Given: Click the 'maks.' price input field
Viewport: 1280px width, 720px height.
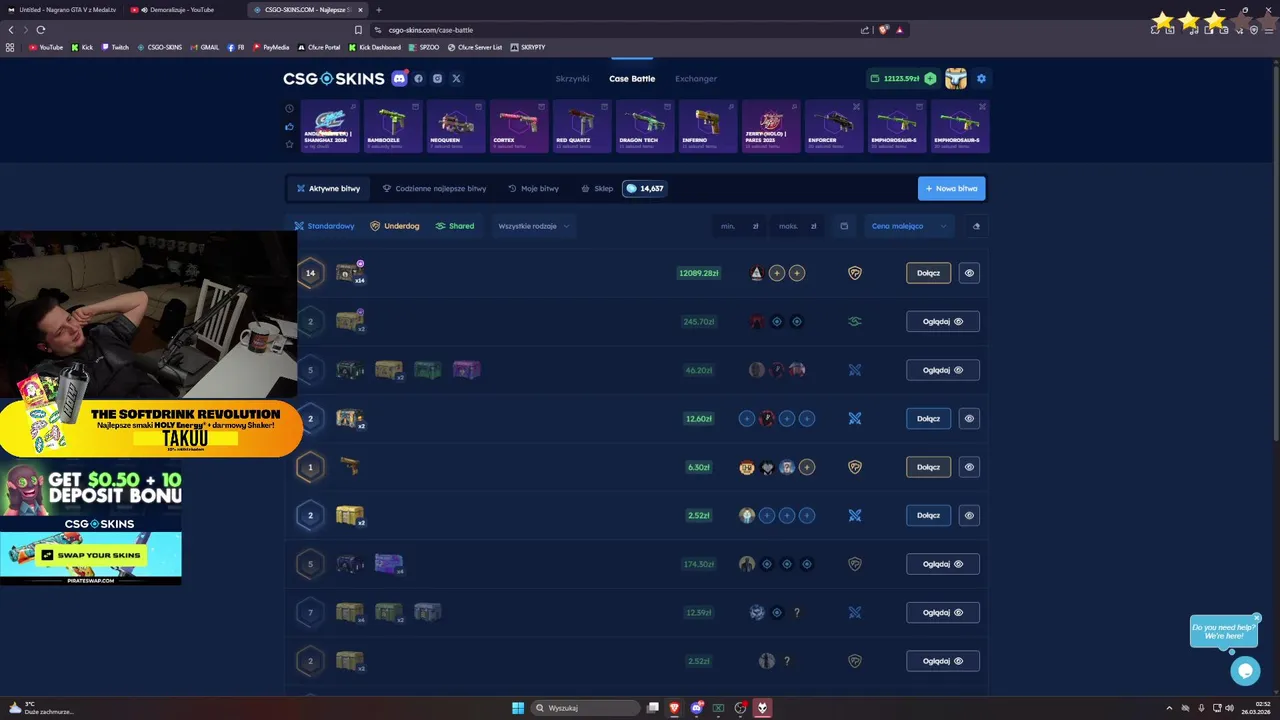Looking at the screenshot, I should point(797,226).
